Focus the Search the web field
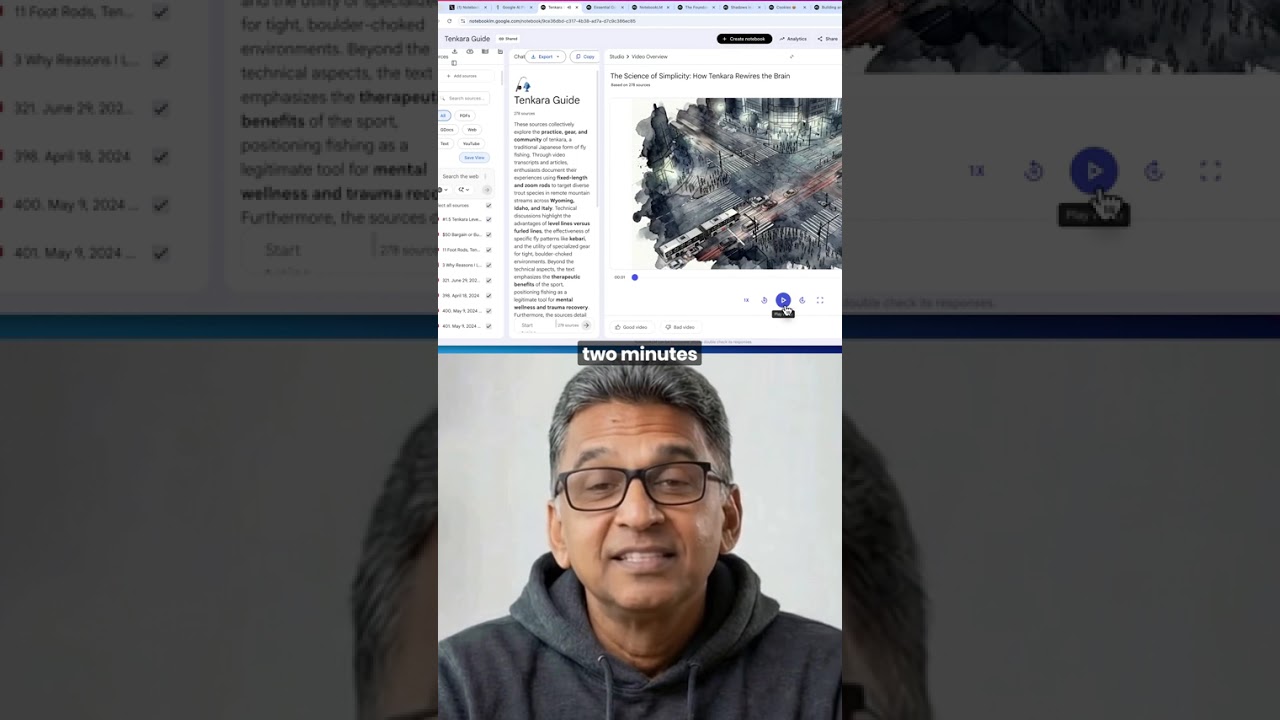 461,176
